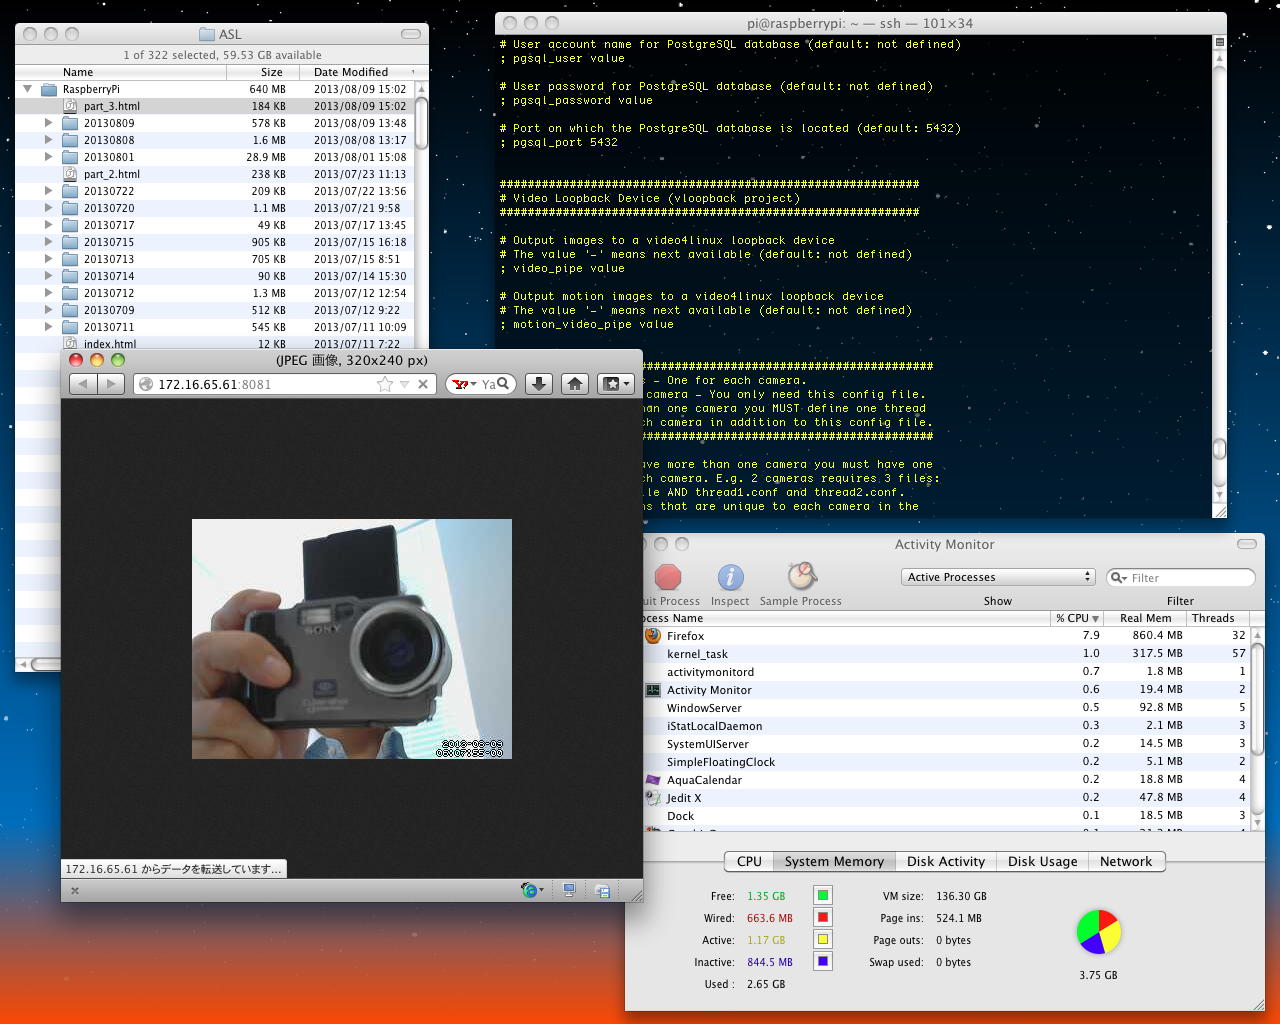Go back in the Firefox browser window
Image resolution: width=1280 pixels, height=1024 pixels.
click(x=84, y=384)
